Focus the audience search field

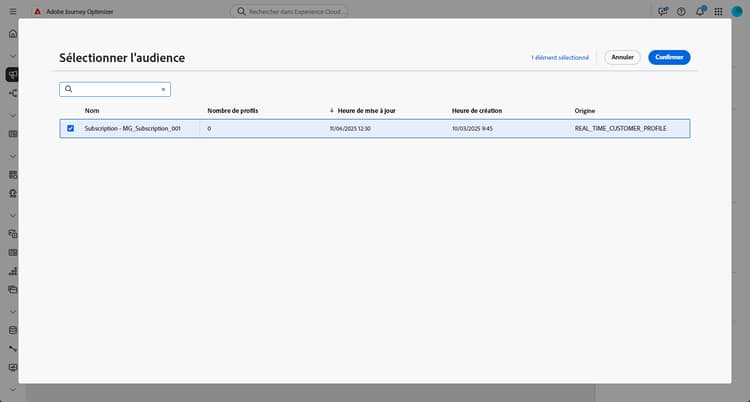(x=115, y=89)
